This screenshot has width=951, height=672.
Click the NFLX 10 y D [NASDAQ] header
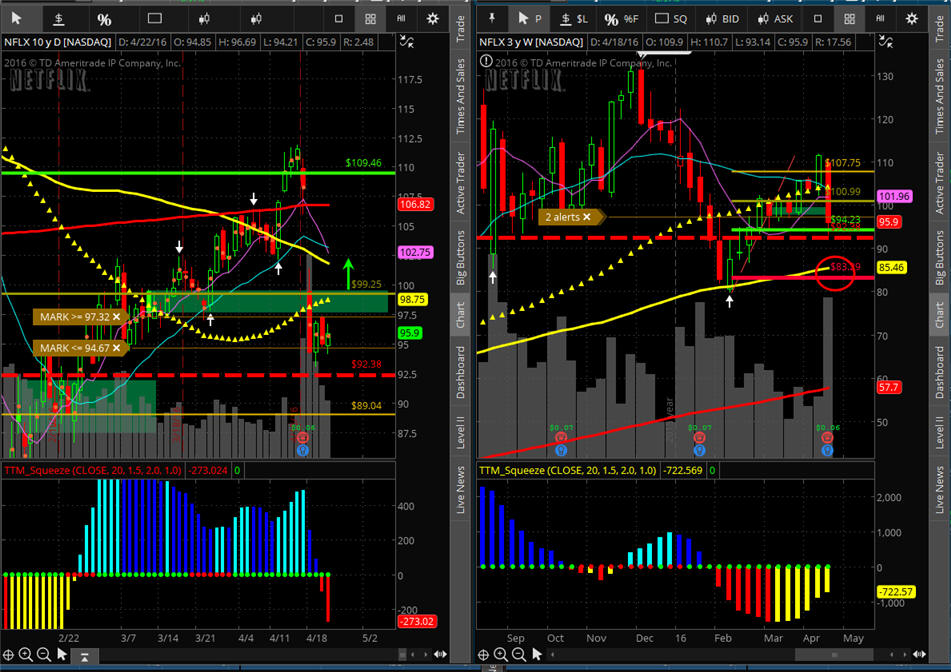[58, 42]
